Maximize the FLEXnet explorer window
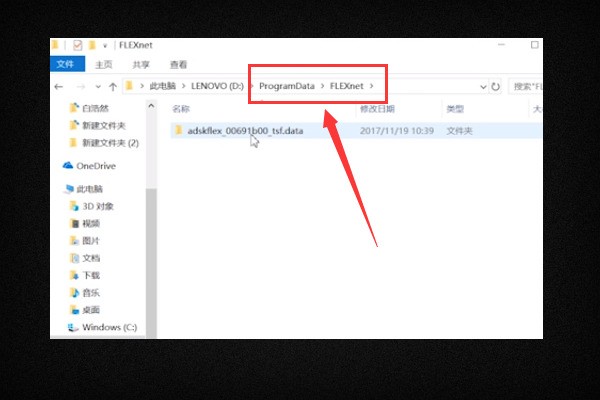 pyautogui.click(x=535, y=45)
